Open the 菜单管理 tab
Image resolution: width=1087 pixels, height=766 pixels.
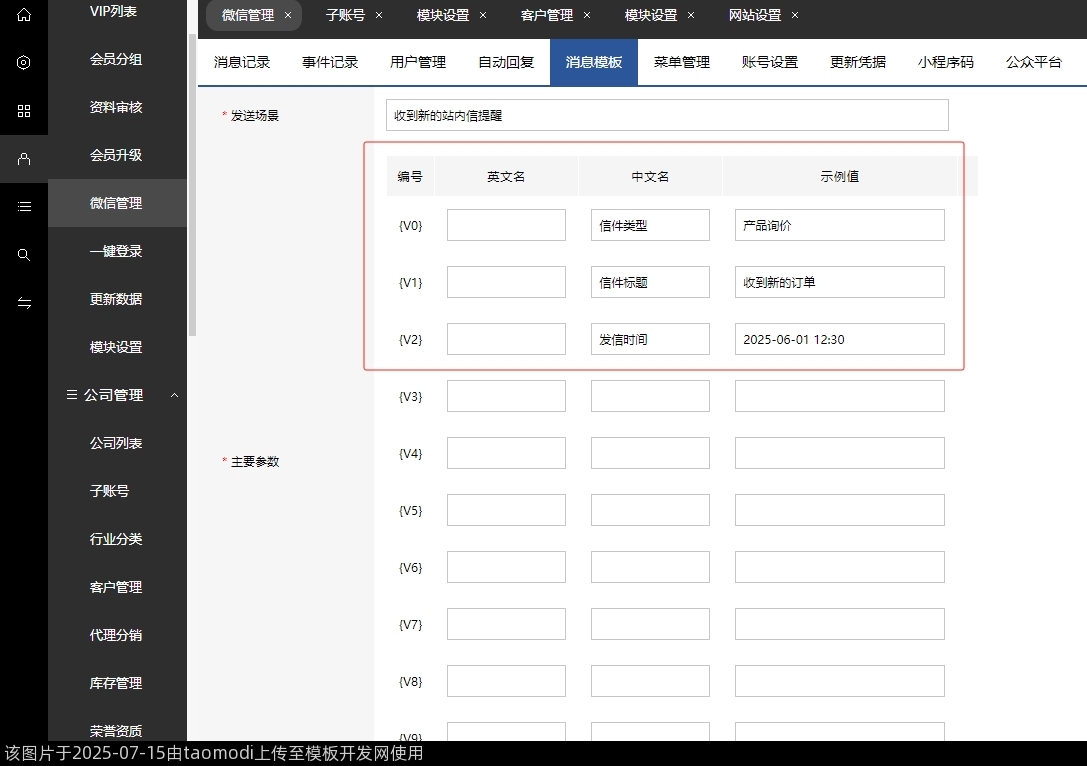click(x=681, y=62)
